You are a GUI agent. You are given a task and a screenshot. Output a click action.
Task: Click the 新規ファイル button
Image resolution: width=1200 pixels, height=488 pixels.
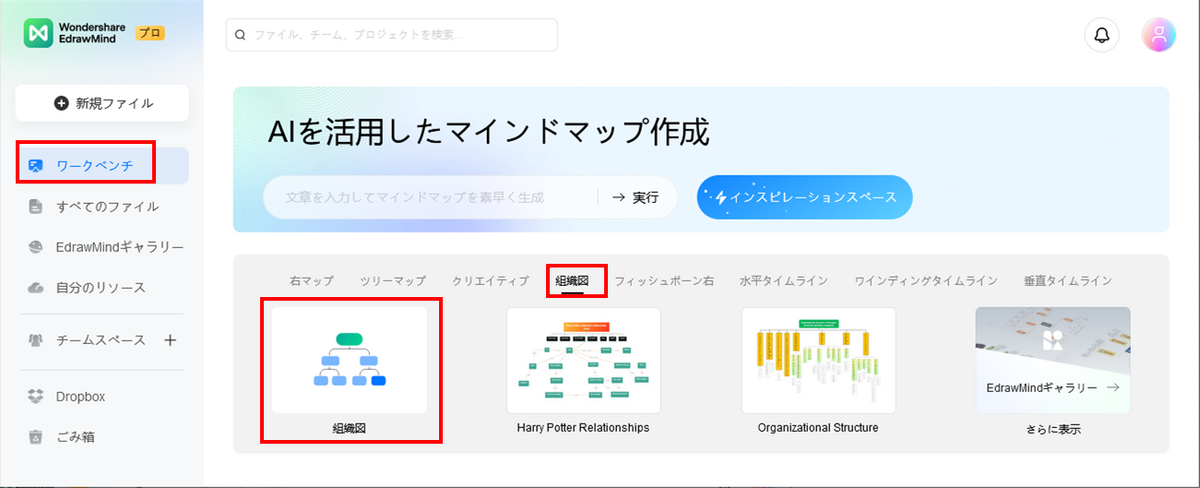coord(102,103)
